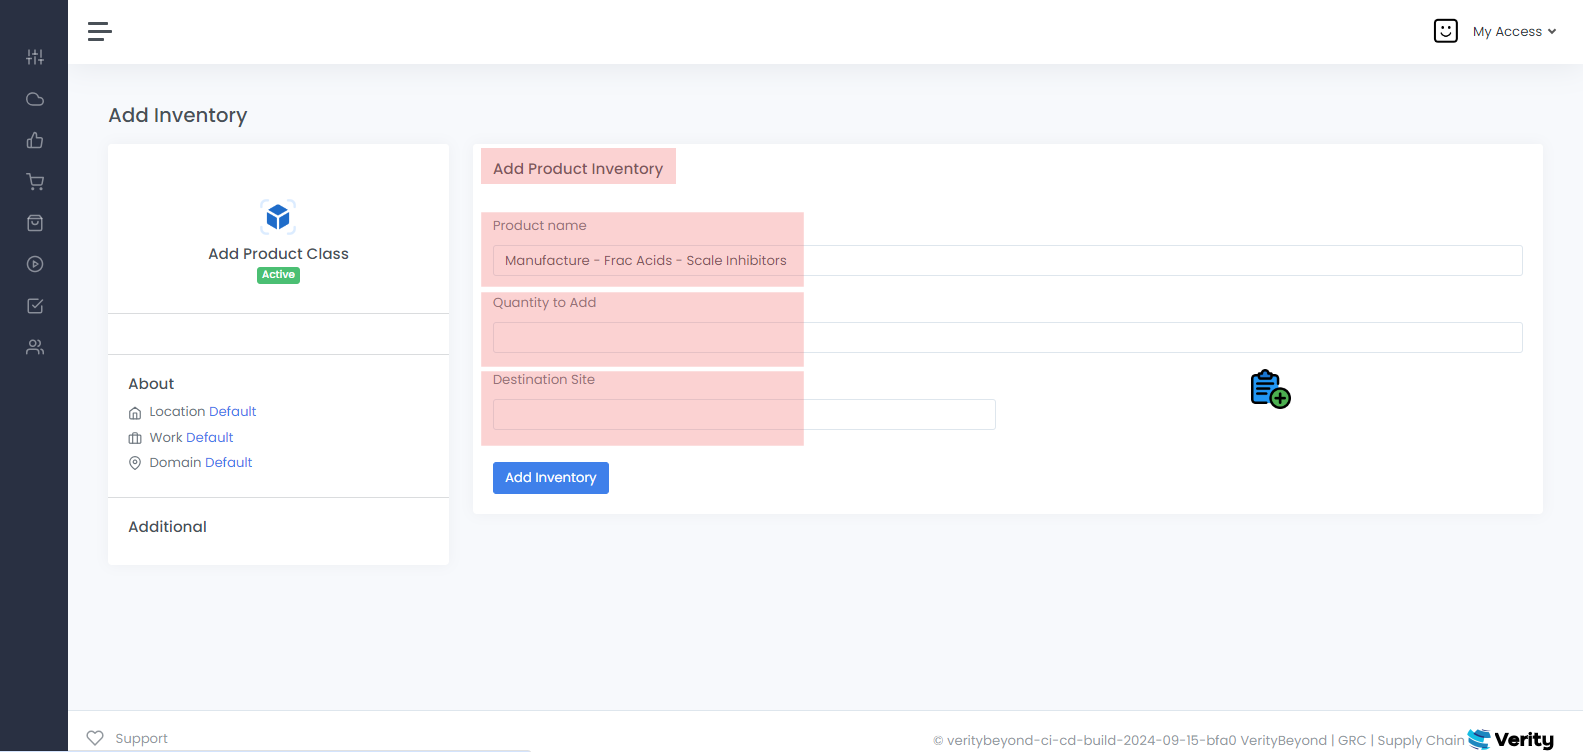Open the sliders settings icon in sidebar

pyautogui.click(x=35, y=57)
